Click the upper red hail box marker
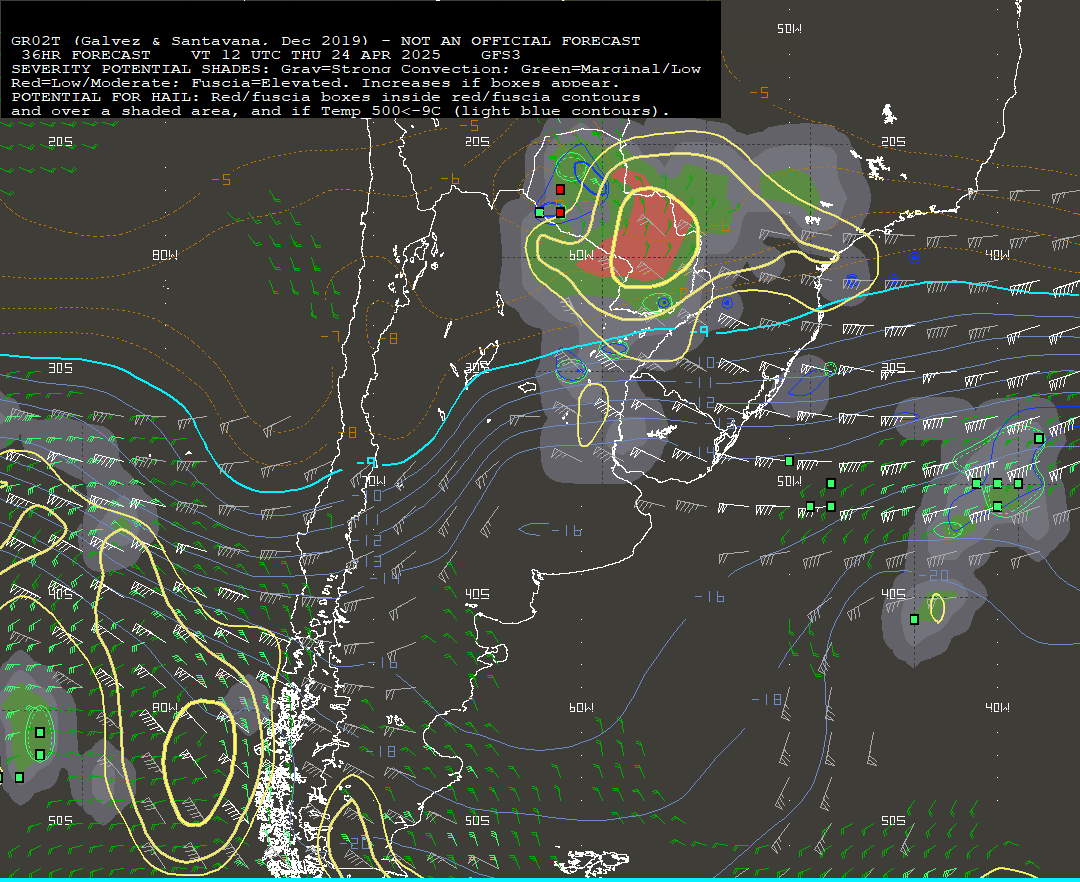 [560, 189]
